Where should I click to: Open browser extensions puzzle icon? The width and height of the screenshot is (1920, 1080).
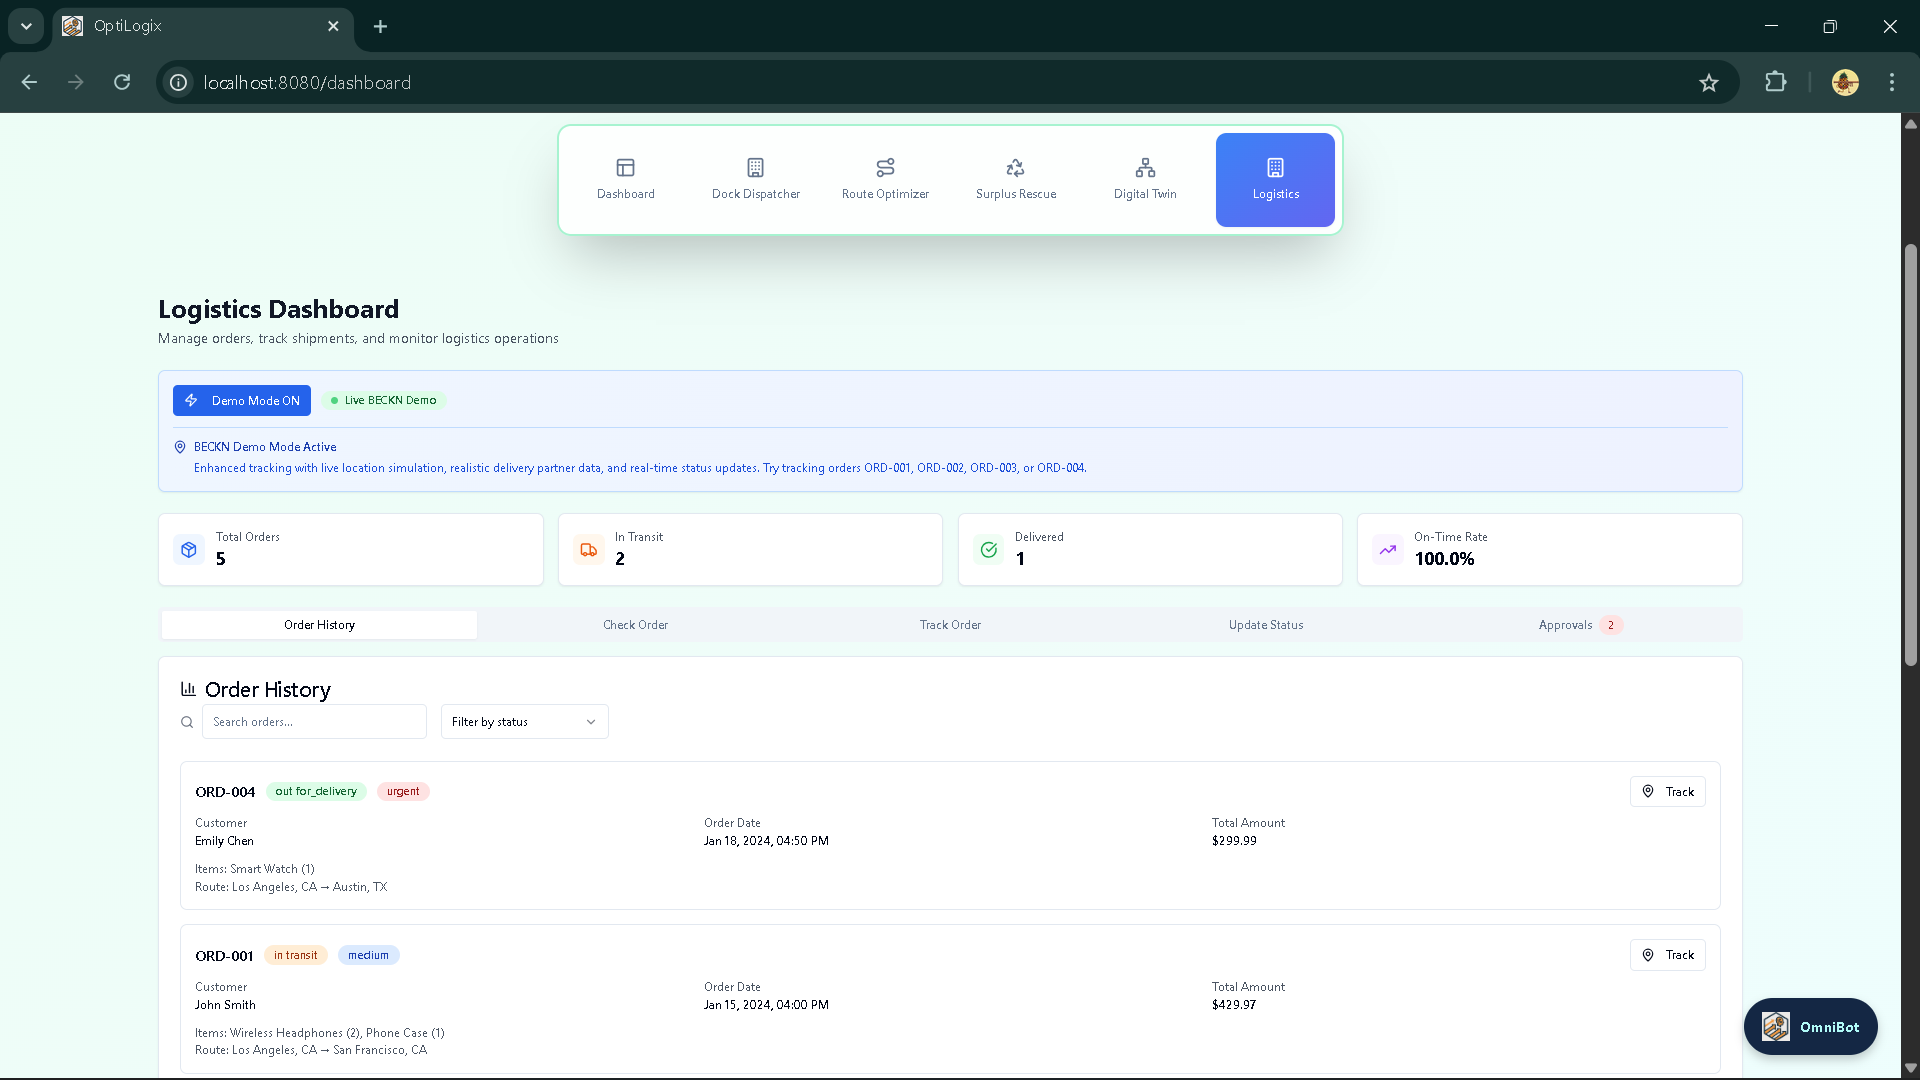point(1775,82)
